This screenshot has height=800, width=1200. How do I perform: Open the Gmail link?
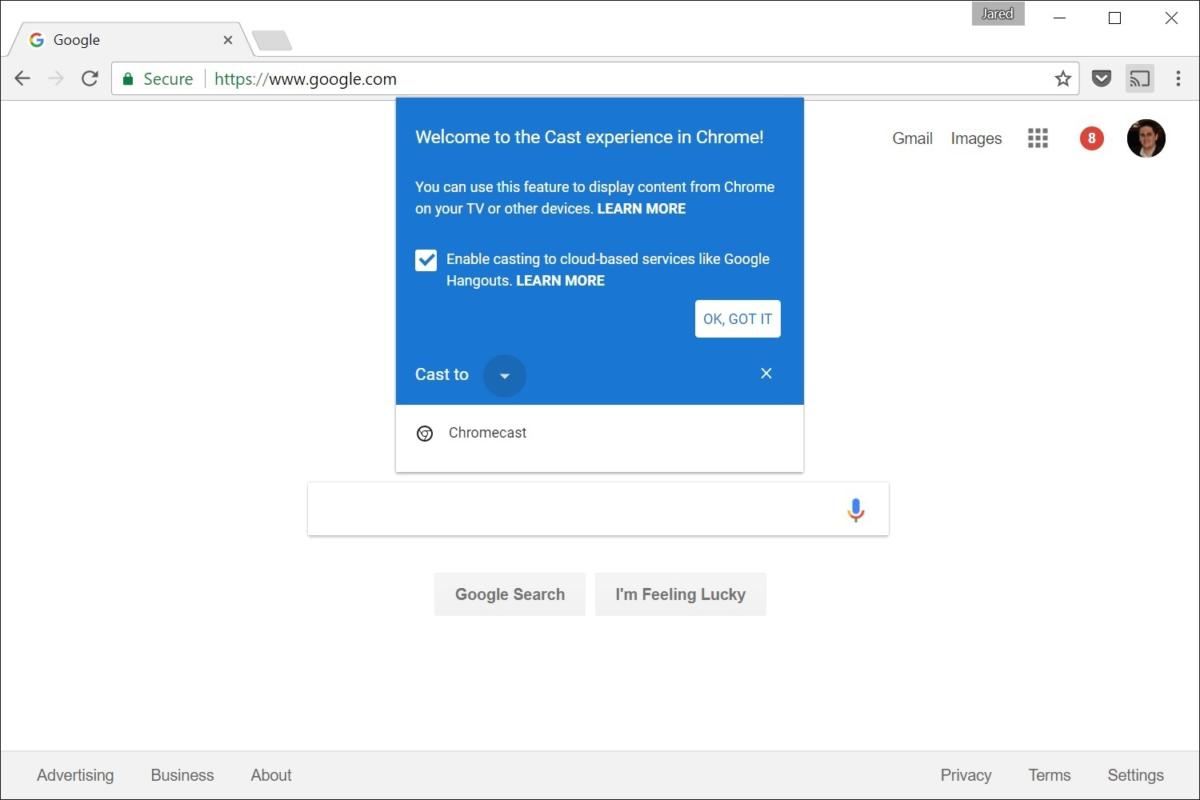[x=912, y=138]
